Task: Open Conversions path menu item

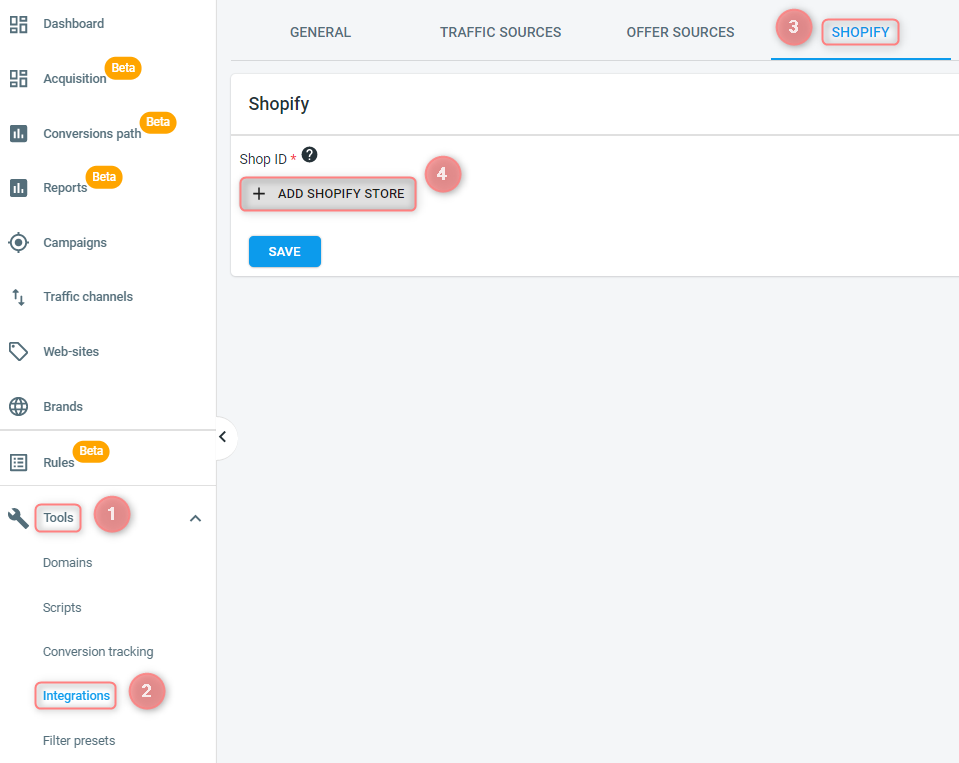Action: point(92,133)
